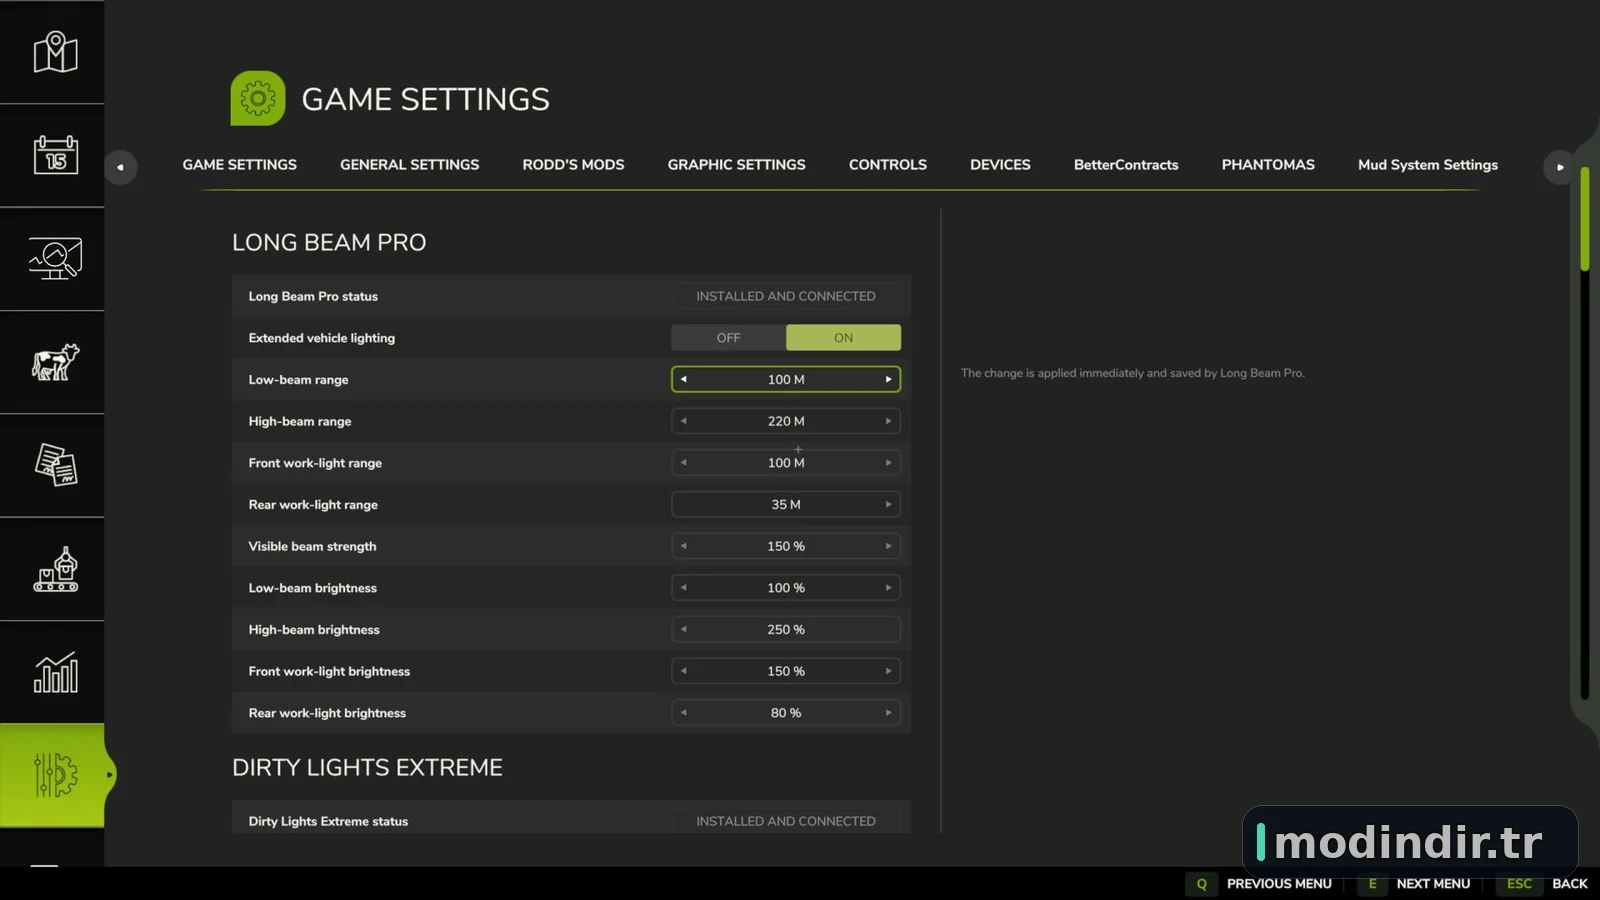This screenshot has width=1600, height=900.
Task: Click NEXT MENU button
Action: pos(1433,884)
